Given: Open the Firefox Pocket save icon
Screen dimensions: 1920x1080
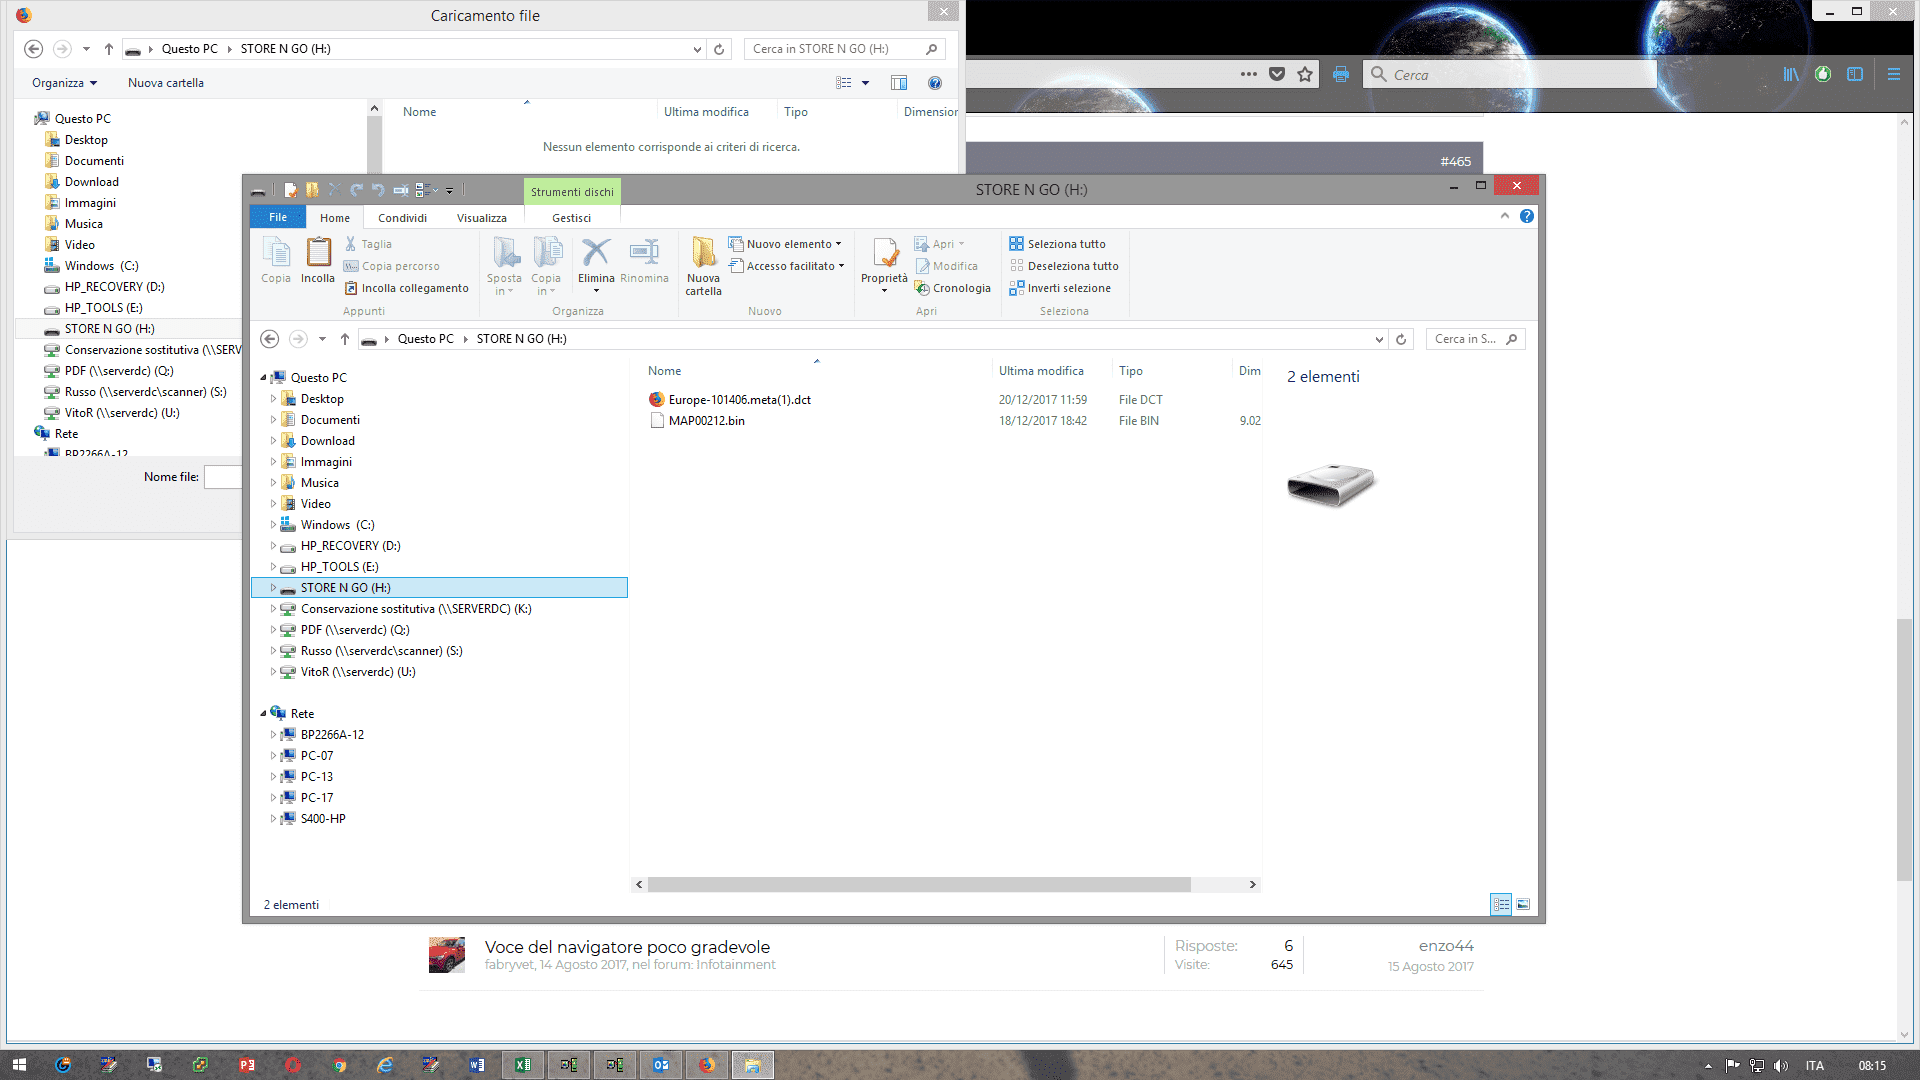Looking at the screenshot, I should pyautogui.click(x=1277, y=74).
